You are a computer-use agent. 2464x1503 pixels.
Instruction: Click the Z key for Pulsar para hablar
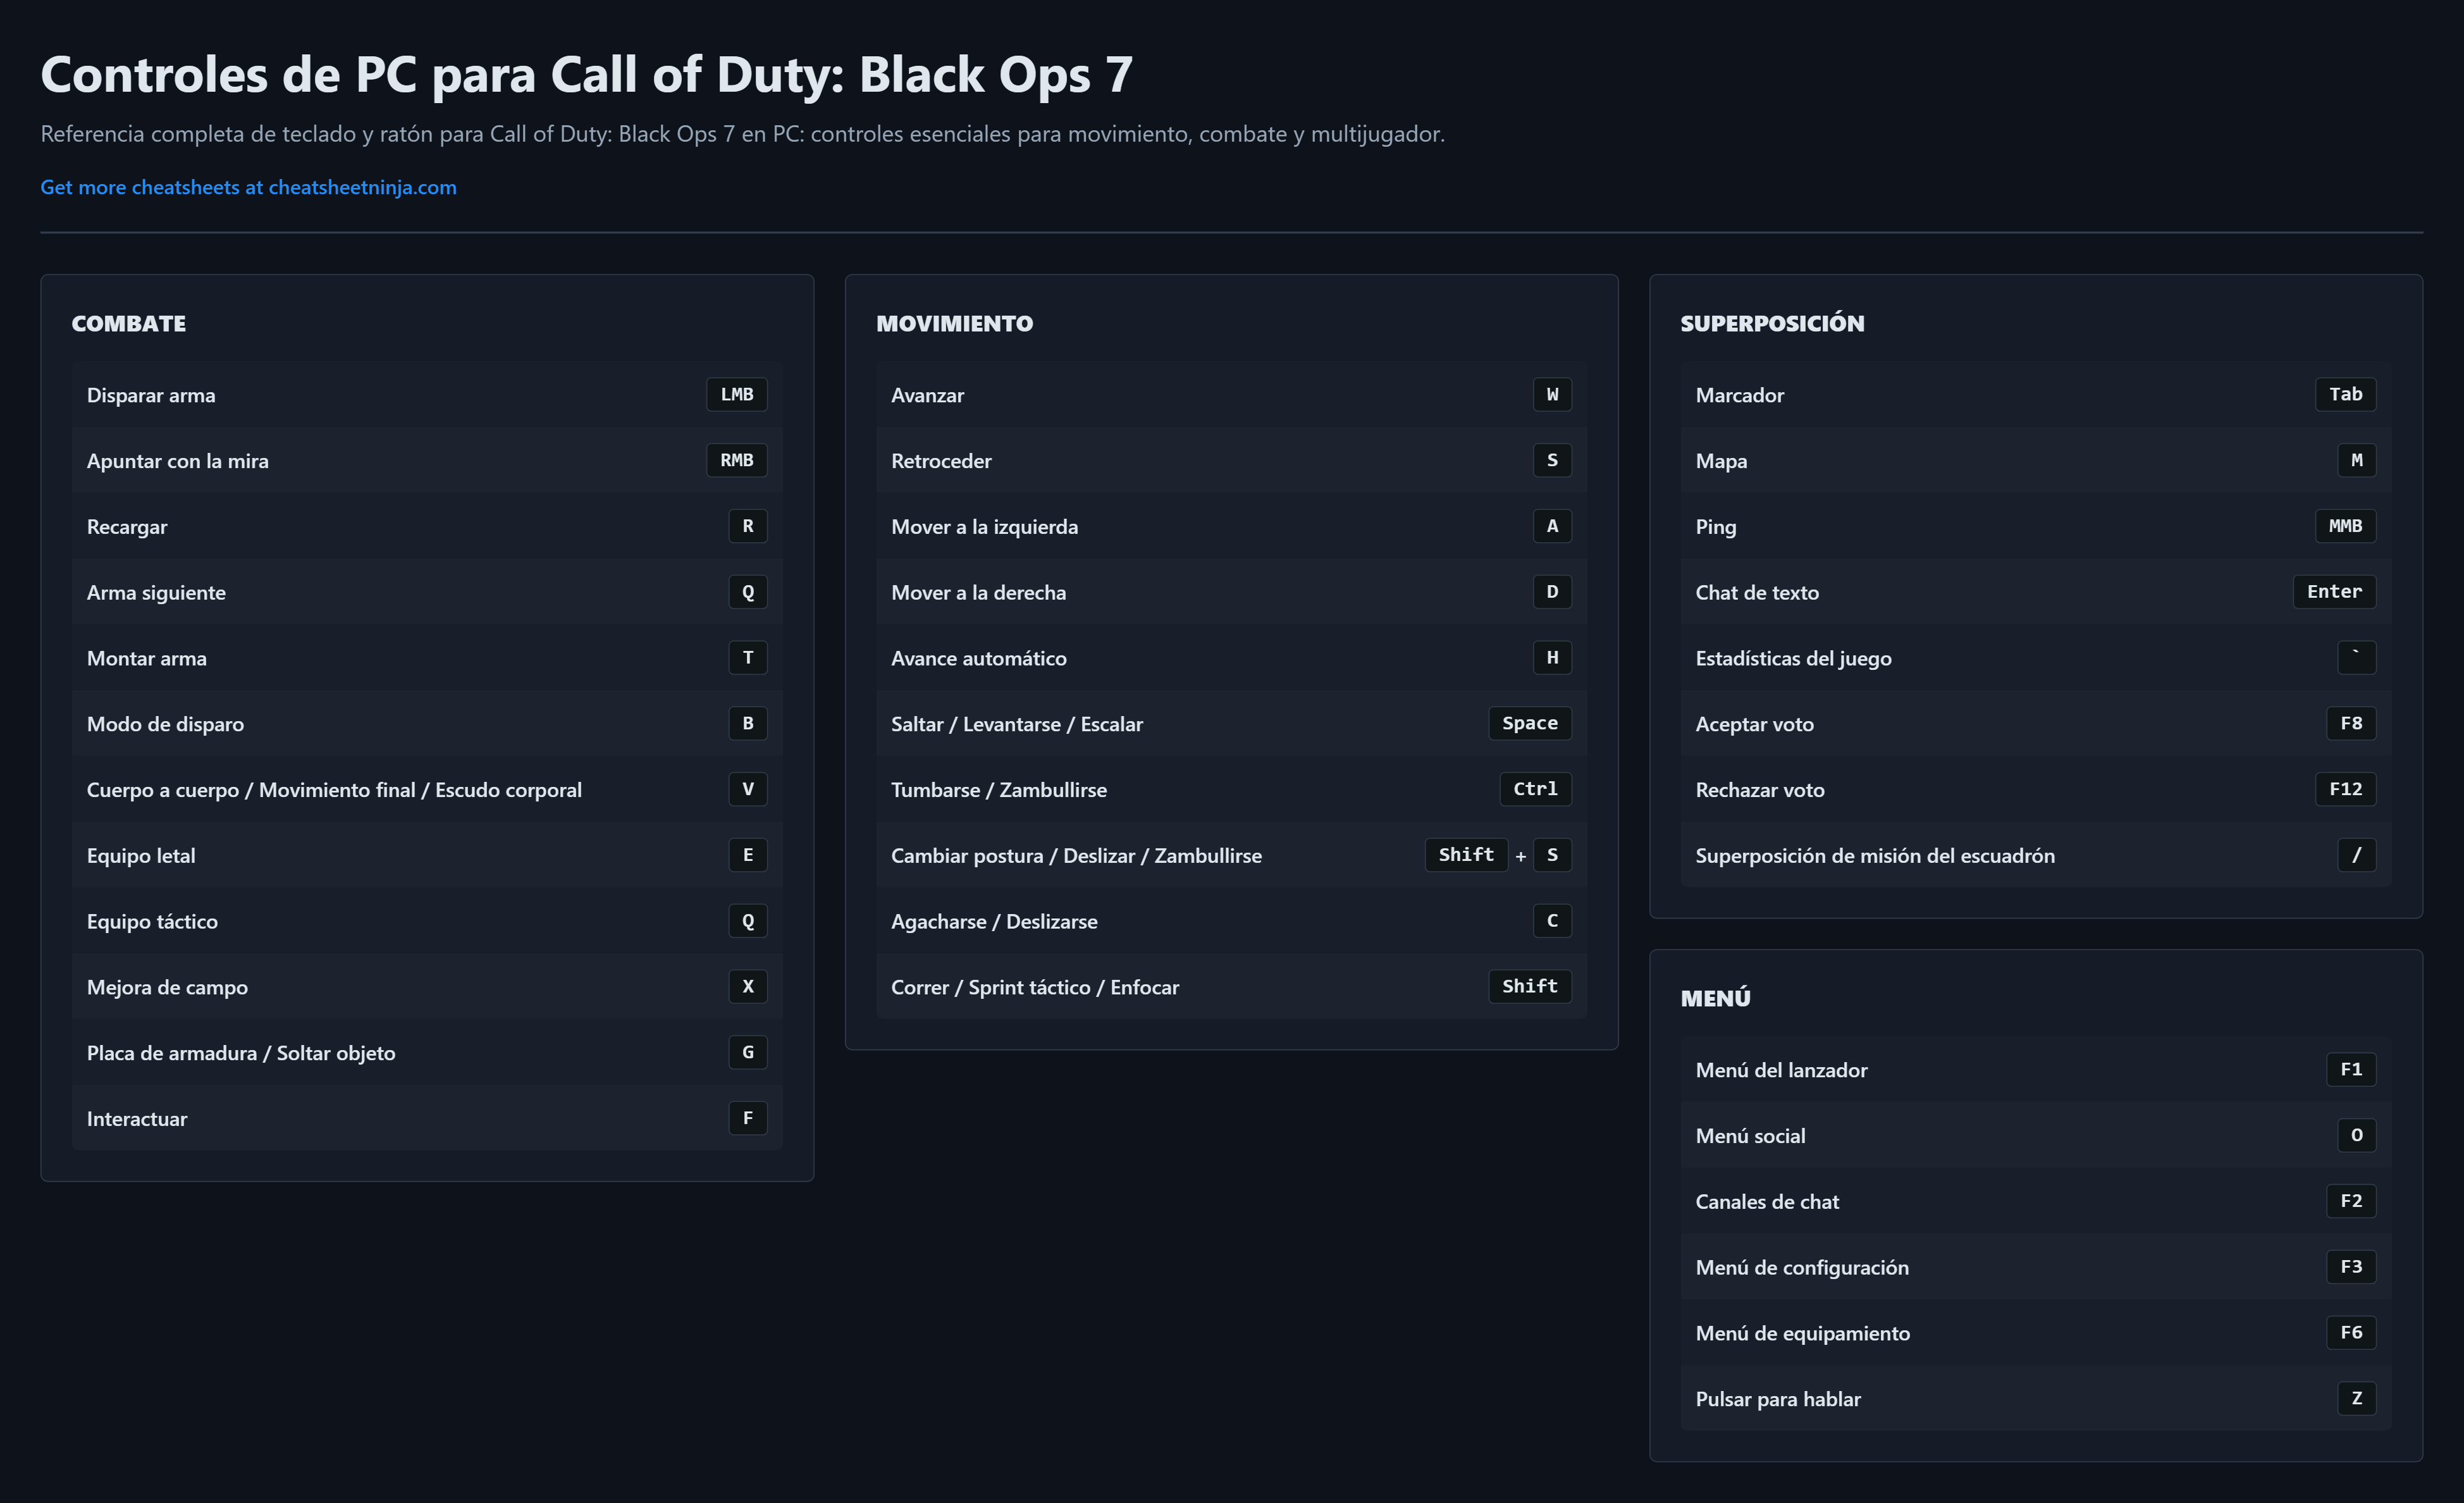[x=2356, y=1398]
